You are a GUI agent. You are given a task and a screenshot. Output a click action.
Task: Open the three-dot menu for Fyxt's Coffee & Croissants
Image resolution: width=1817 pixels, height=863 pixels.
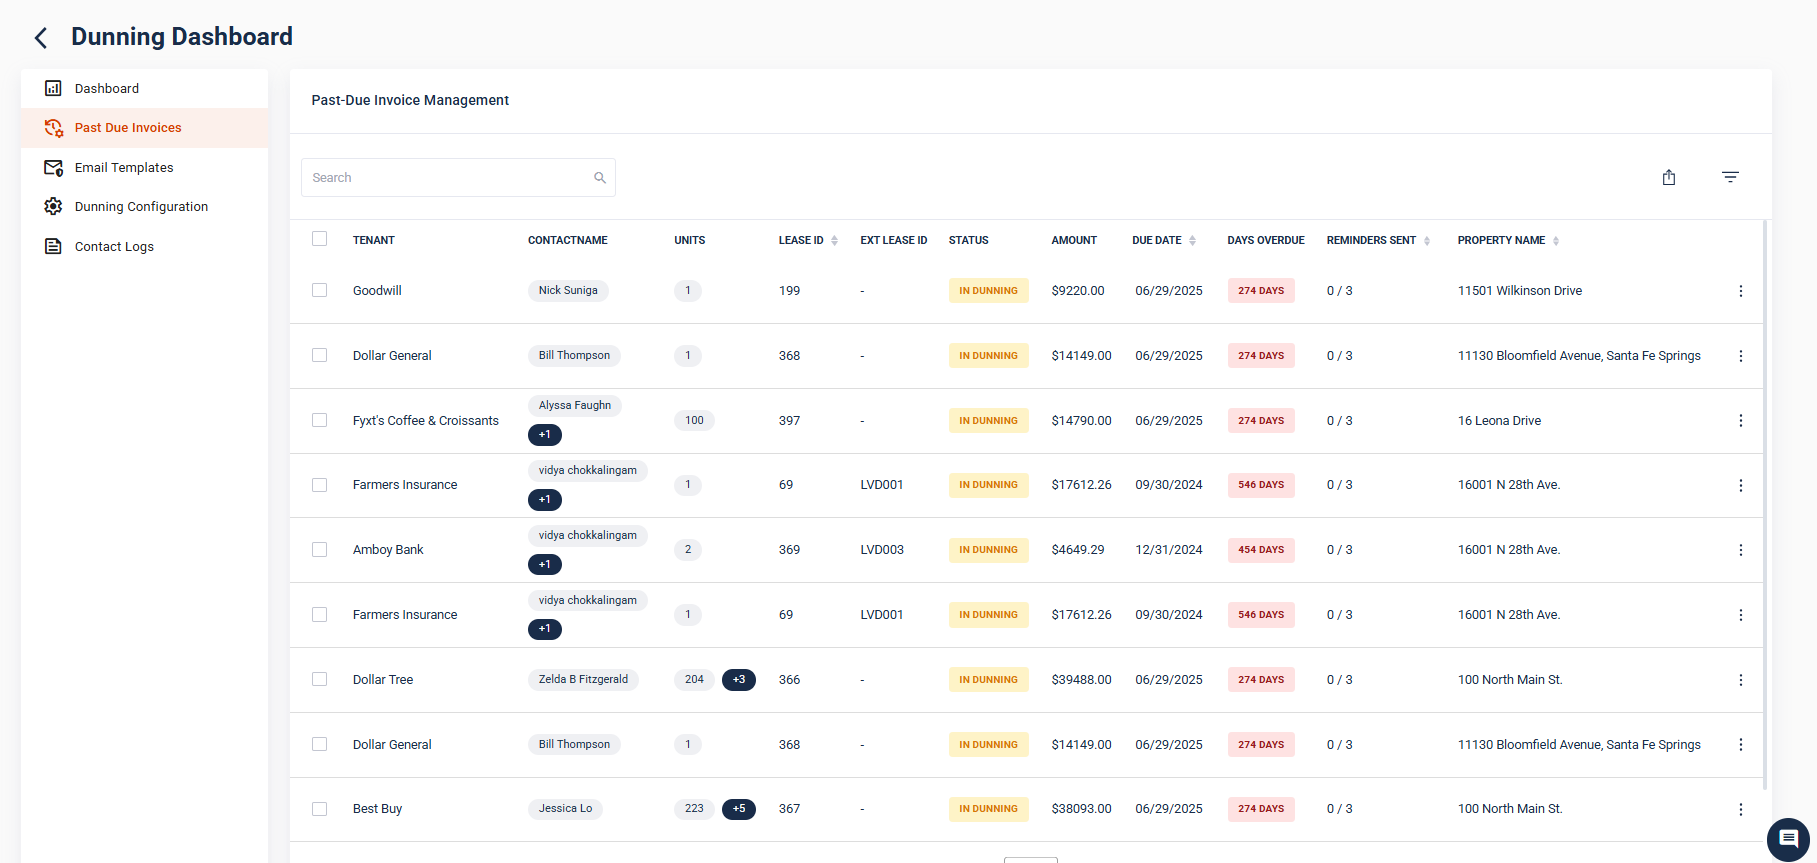(1740, 421)
